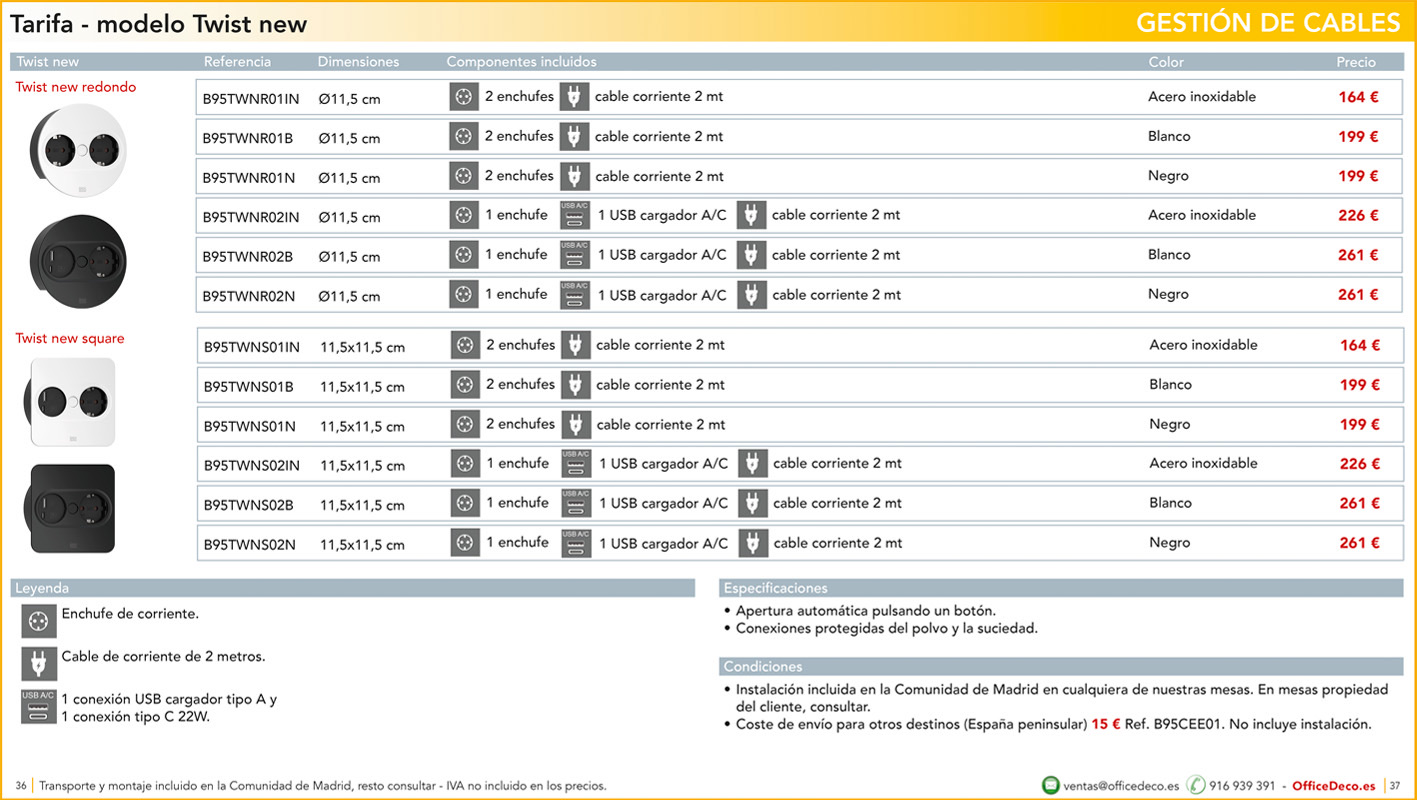Click the red 15 € shipping cost
The image size is (1417, 800).
point(1106,724)
